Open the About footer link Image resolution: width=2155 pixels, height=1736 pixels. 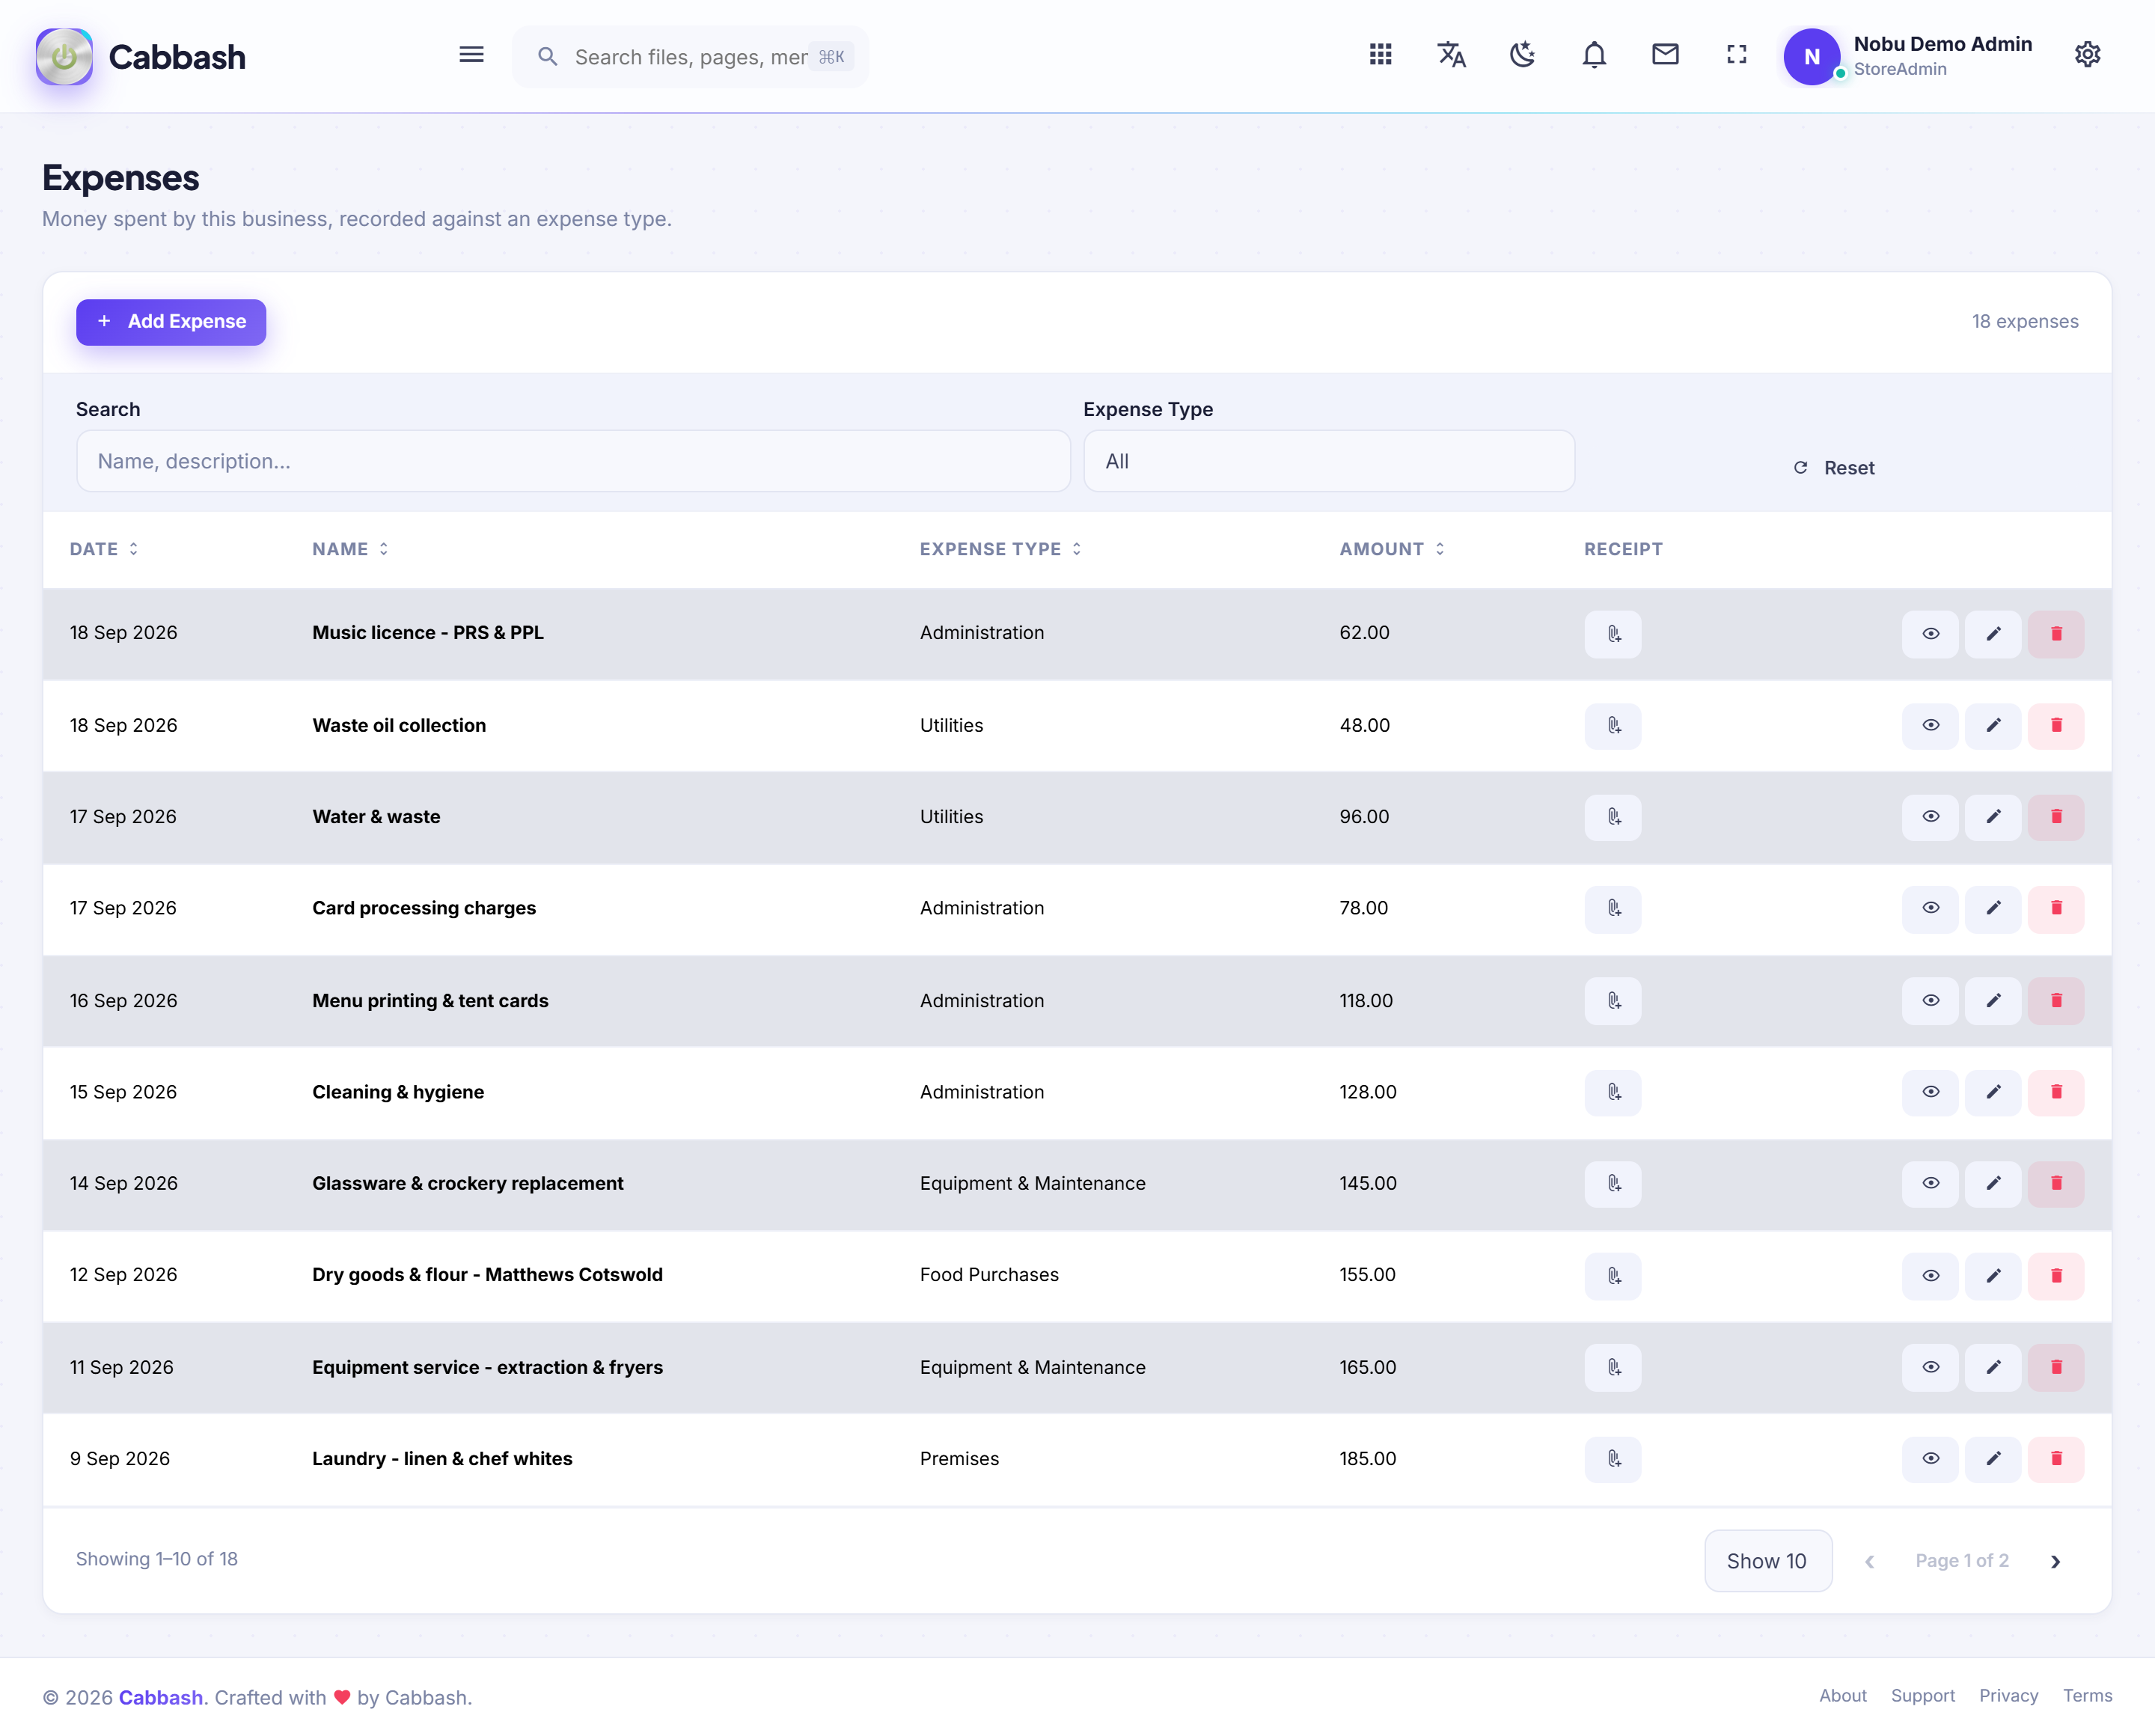pyautogui.click(x=1842, y=1696)
